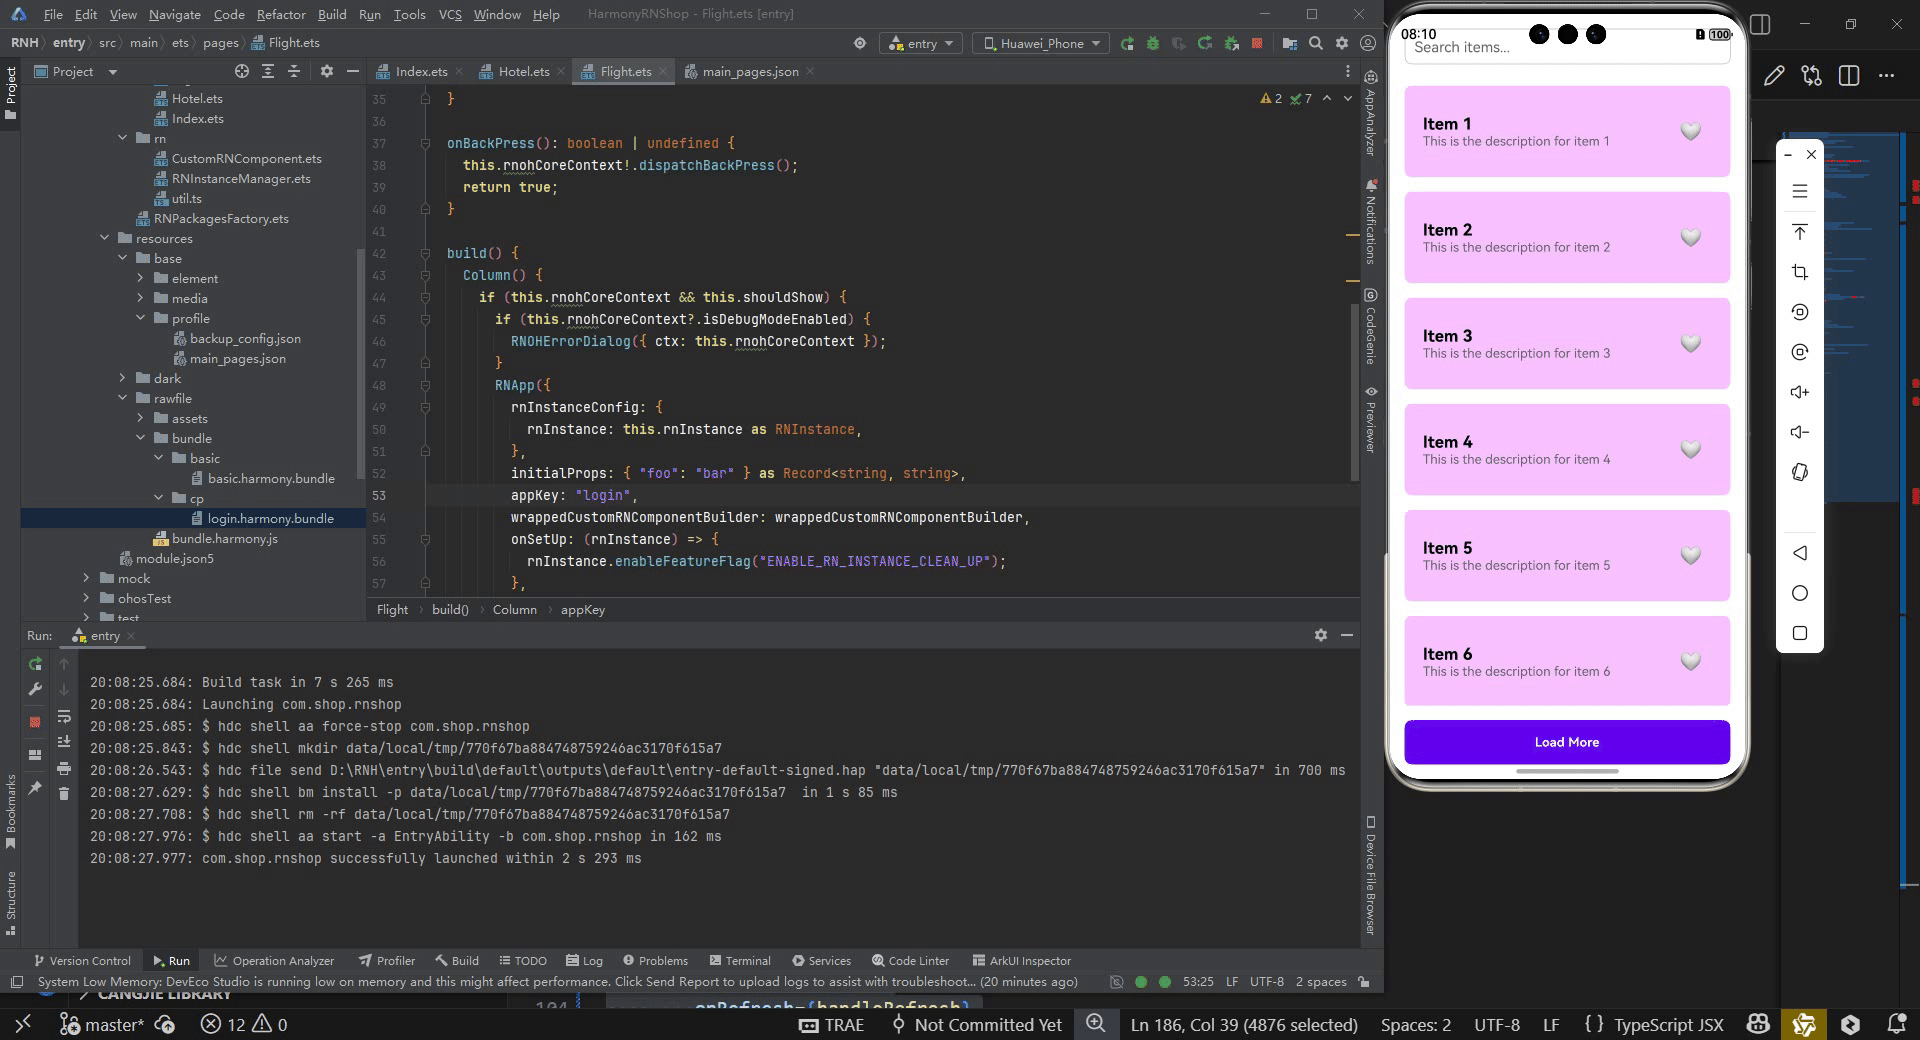The image size is (1920, 1040).
Task: Click scroll to end icon in Run console
Action: click(x=64, y=741)
